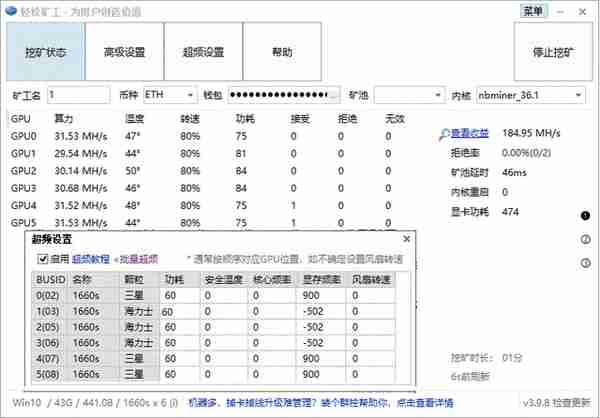Open the 查看收益 earnings link
The height and width of the screenshot is (418, 600).
[x=470, y=134]
